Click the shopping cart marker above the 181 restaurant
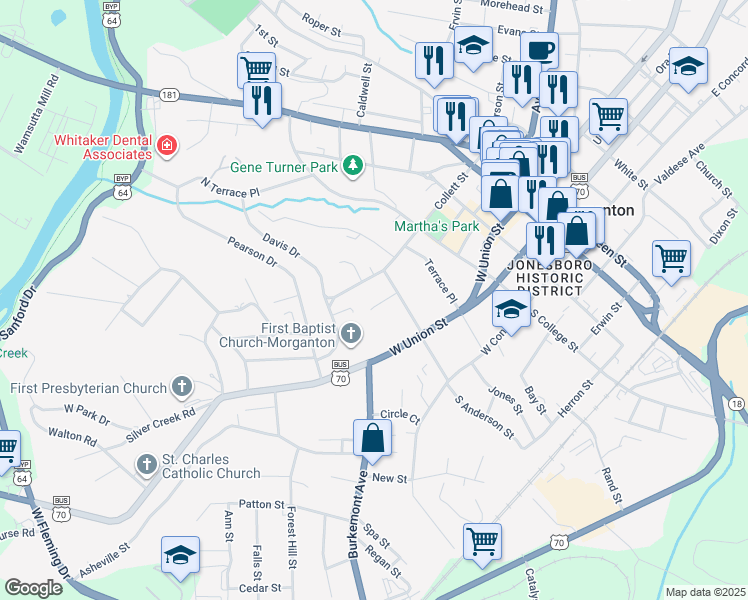The height and width of the screenshot is (600, 748). (256, 69)
